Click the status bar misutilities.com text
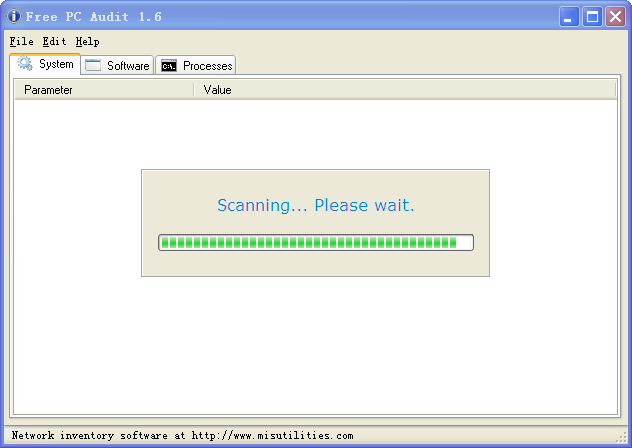 click(183, 435)
